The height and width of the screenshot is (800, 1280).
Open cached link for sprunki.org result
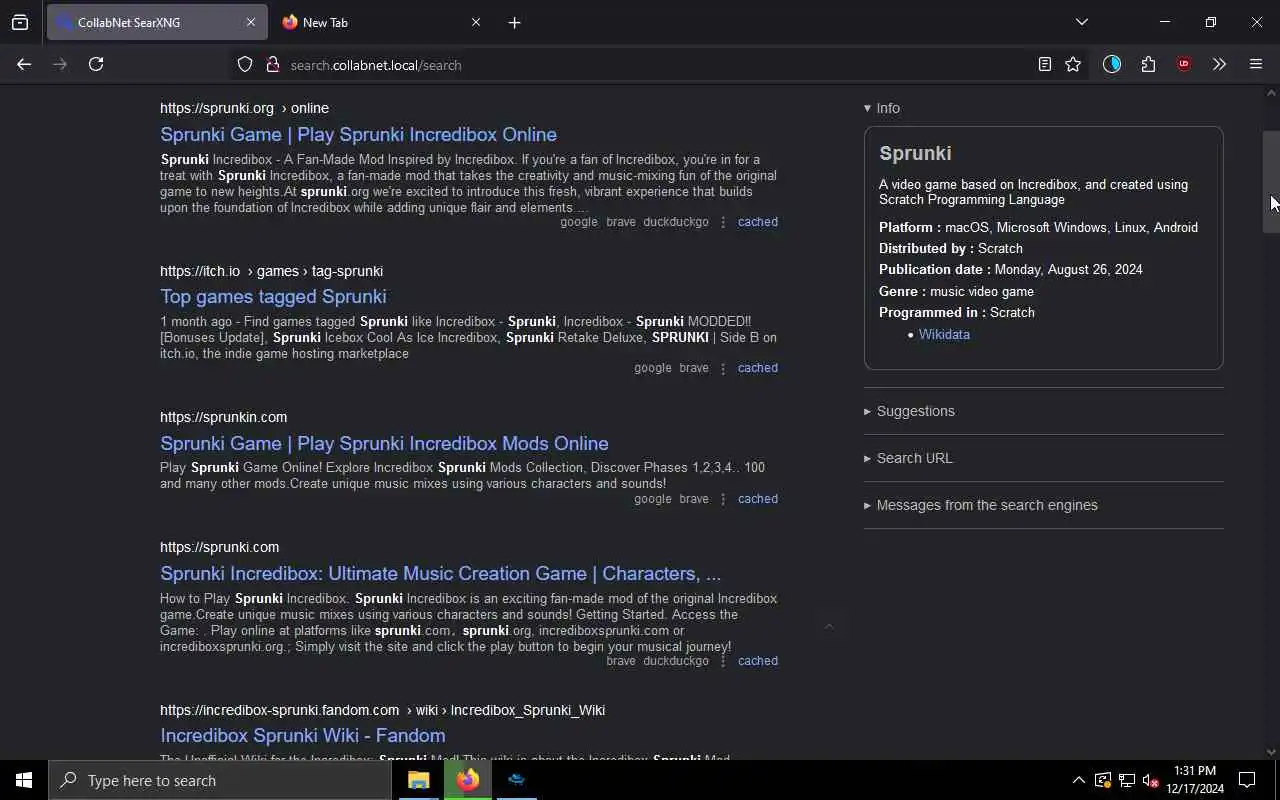click(757, 222)
